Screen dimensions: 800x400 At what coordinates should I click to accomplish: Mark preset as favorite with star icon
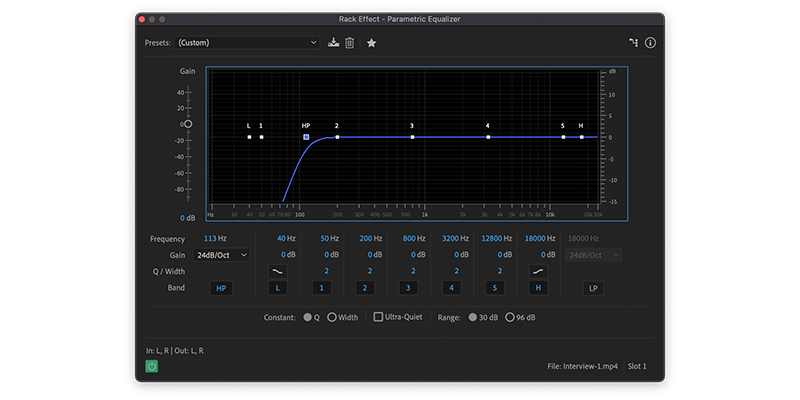click(371, 43)
